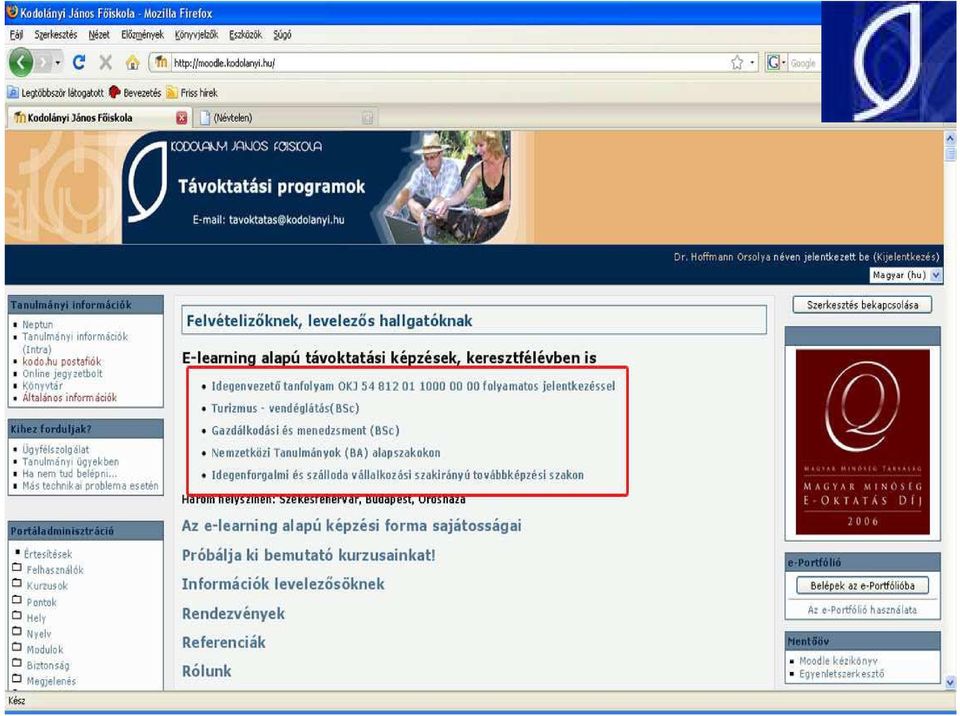
Task: Expand the Hely admin folder
Action: click(17, 616)
